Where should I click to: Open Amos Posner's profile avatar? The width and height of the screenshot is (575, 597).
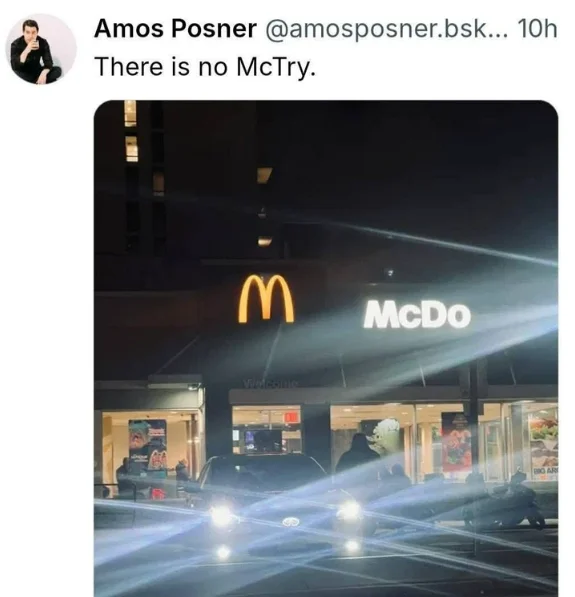point(41,49)
